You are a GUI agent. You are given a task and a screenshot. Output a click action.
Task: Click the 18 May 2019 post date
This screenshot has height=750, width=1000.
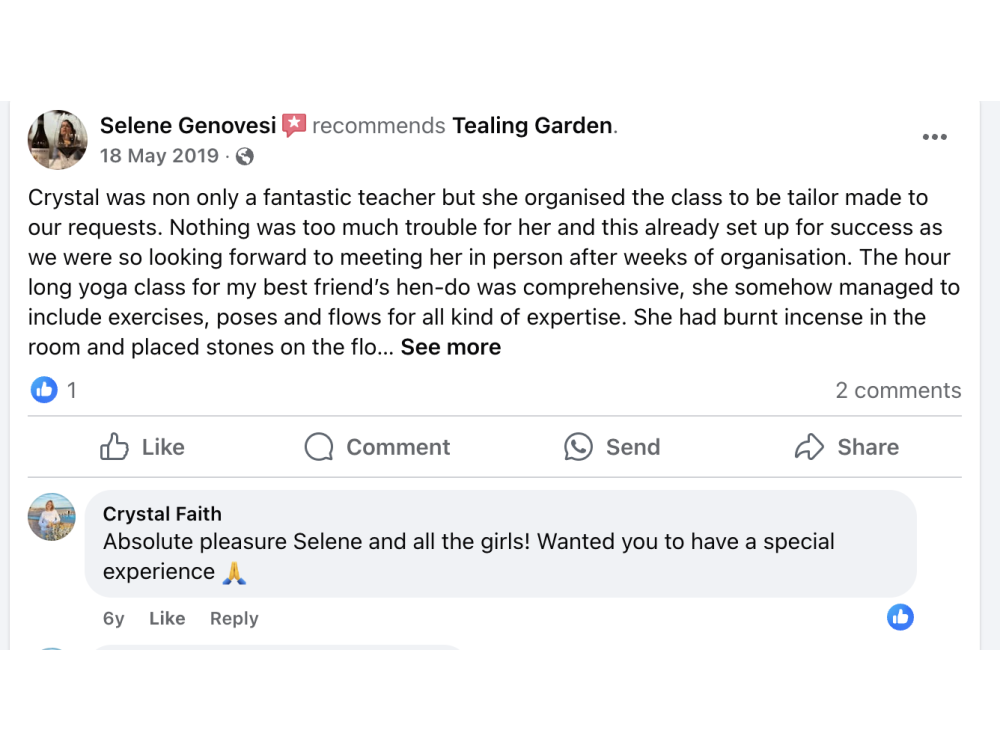click(x=159, y=156)
